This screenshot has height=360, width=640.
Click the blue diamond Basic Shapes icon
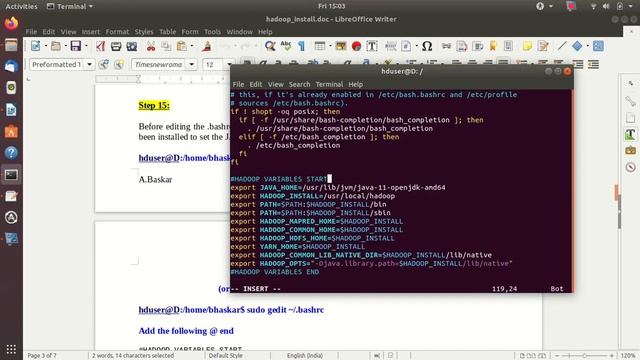point(577,46)
